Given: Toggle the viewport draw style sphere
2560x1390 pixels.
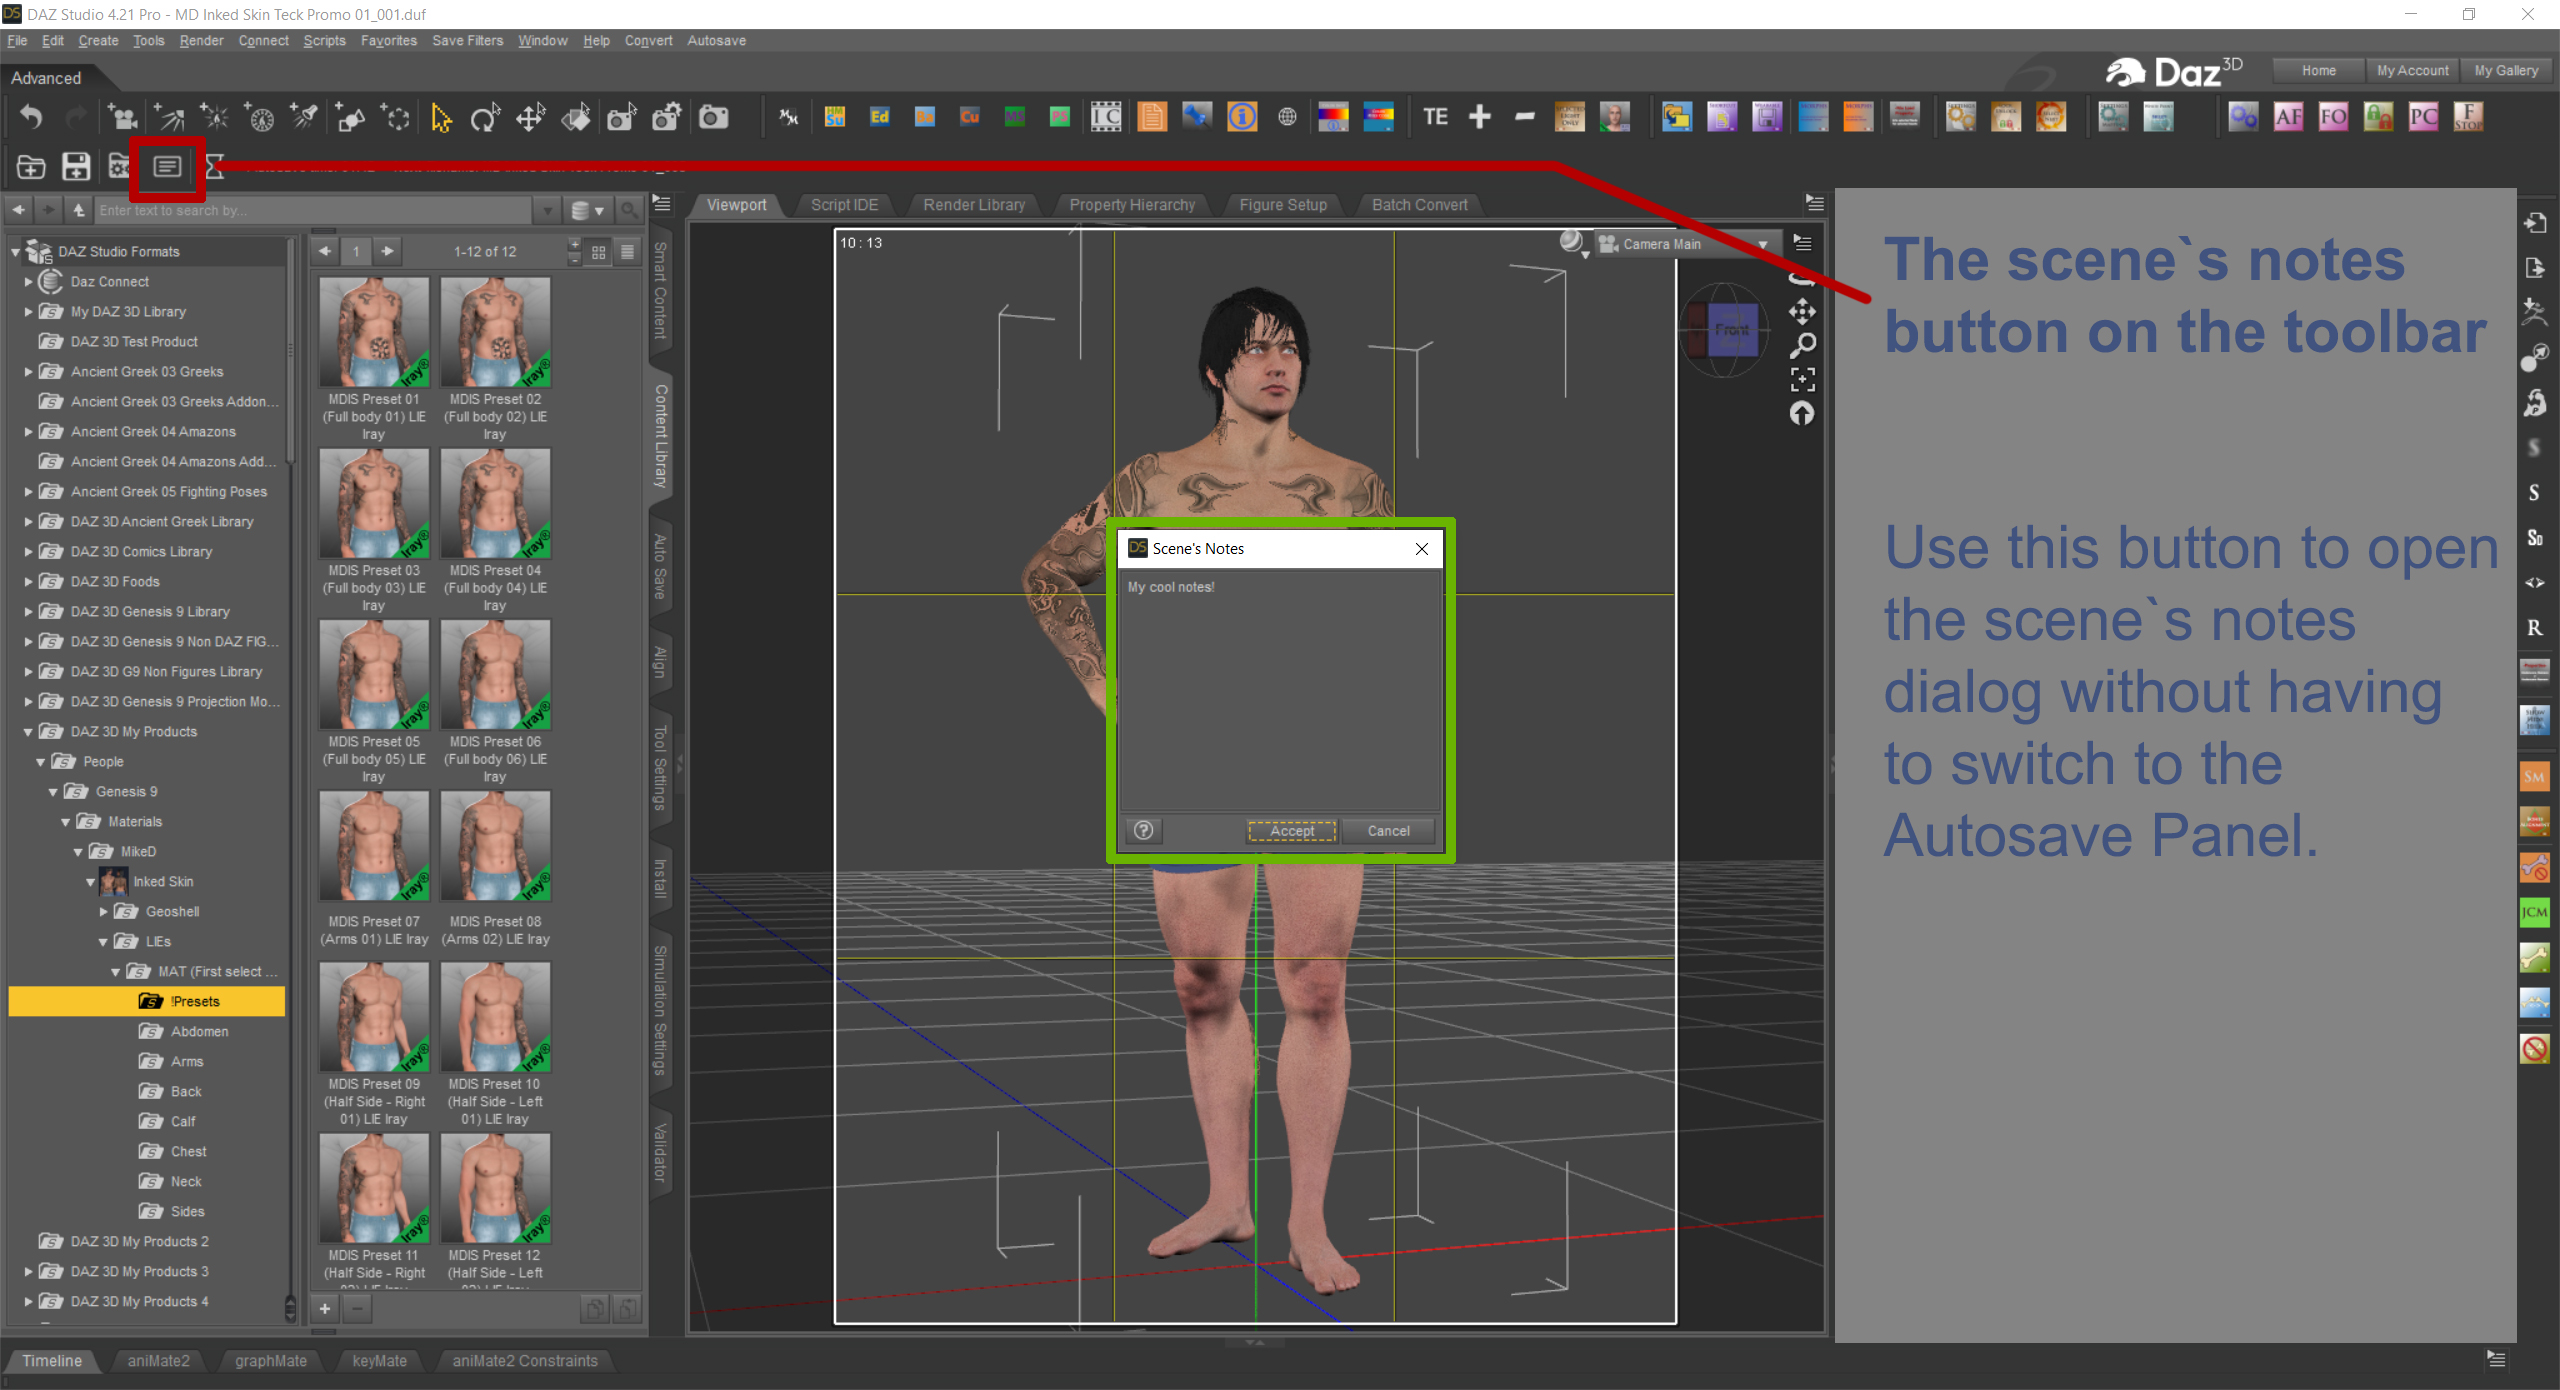Looking at the screenshot, I should tap(1572, 242).
